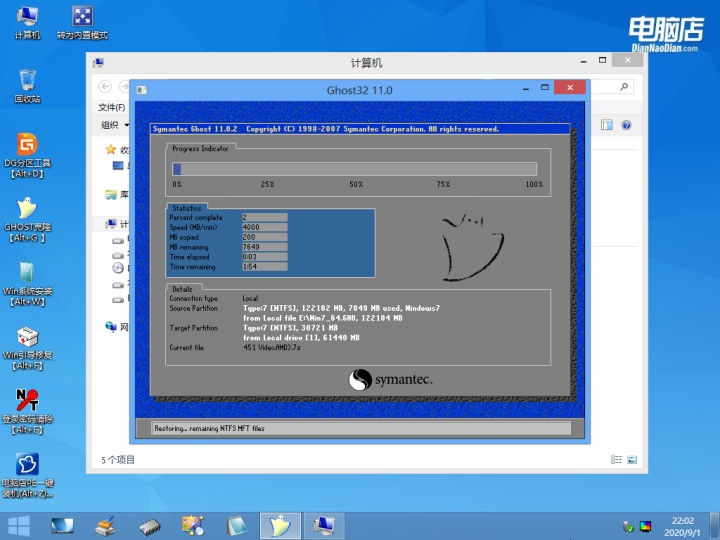This screenshot has height=540, width=720.
Task: Click the colorful picture taskbar icon
Action: point(192,526)
